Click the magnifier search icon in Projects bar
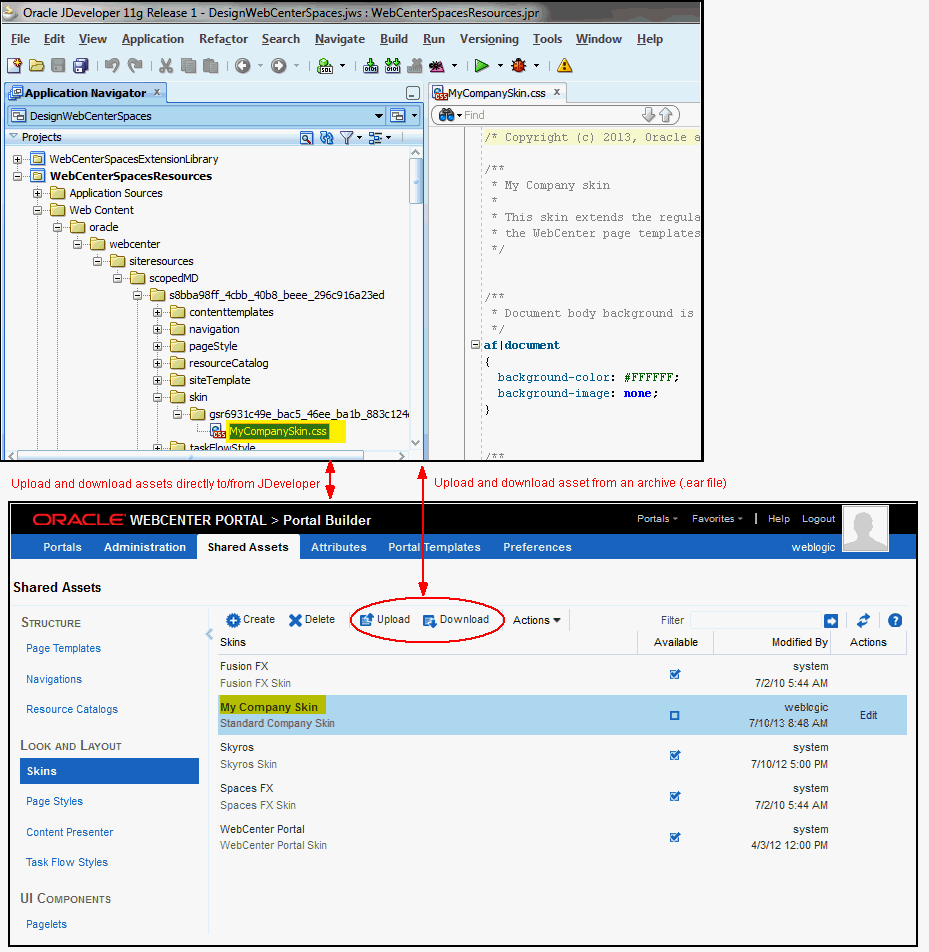This screenshot has height=952, width=929. pos(307,138)
